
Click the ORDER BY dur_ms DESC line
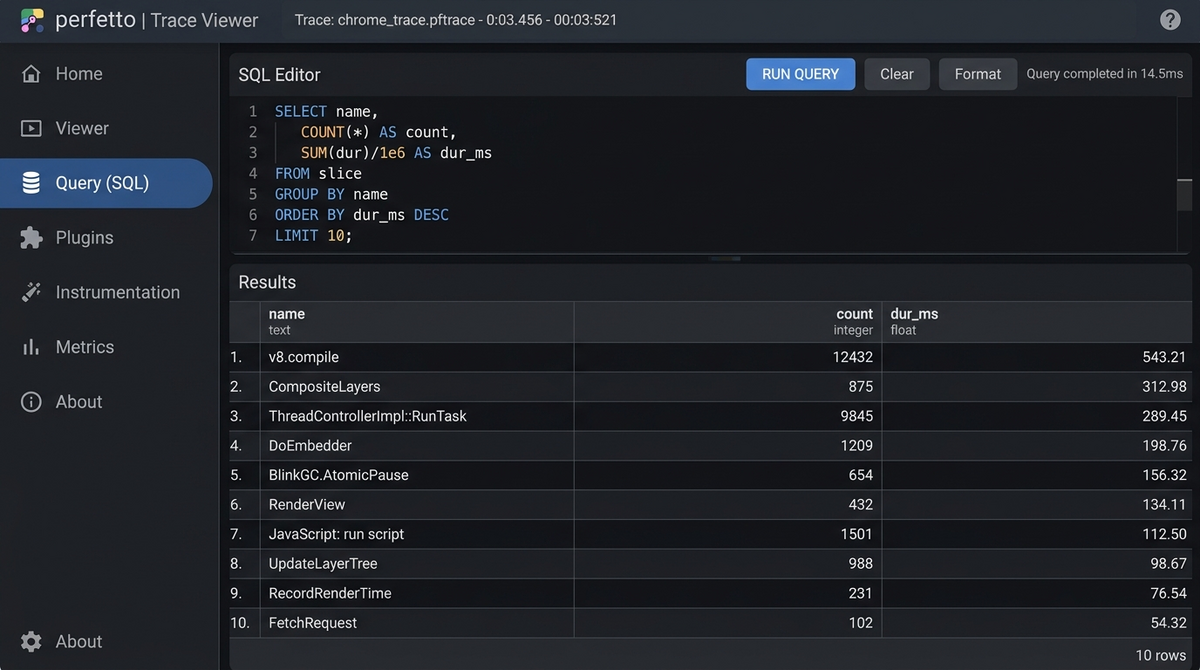click(x=362, y=215)
